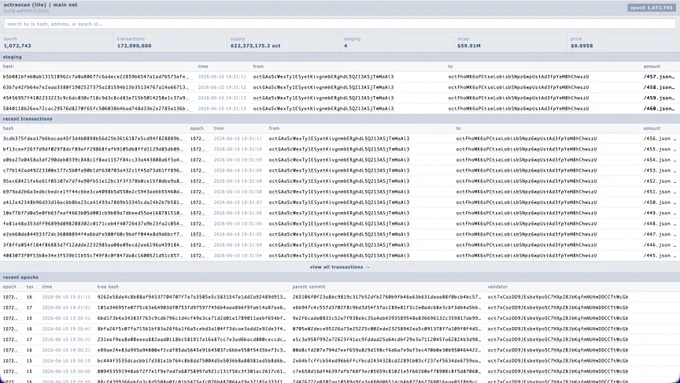
Task: Open epoch link in row /456.json
Action: [x=197, y=139]
